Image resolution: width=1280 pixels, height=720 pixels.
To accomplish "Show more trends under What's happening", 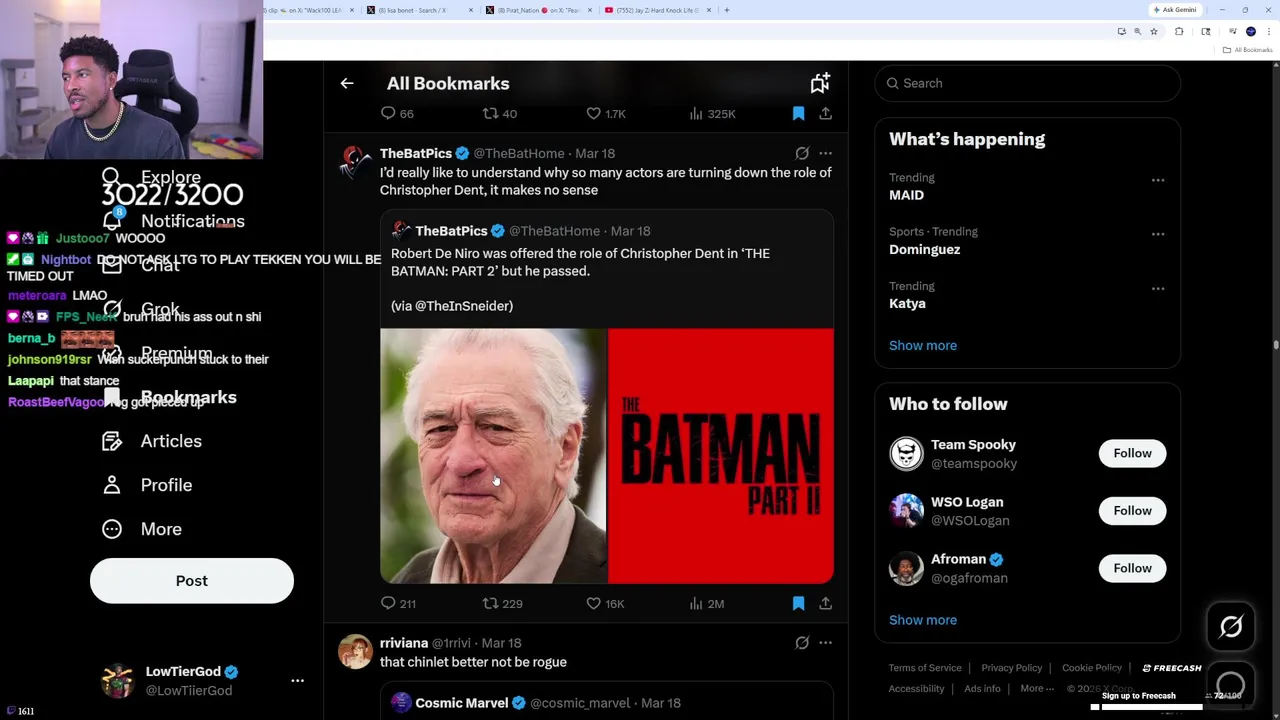I will 923,346.
